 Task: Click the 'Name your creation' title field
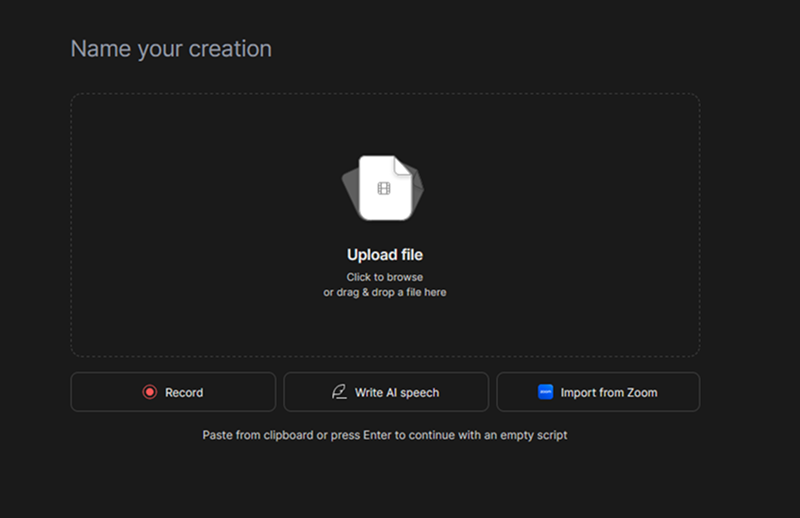(171, 49)
